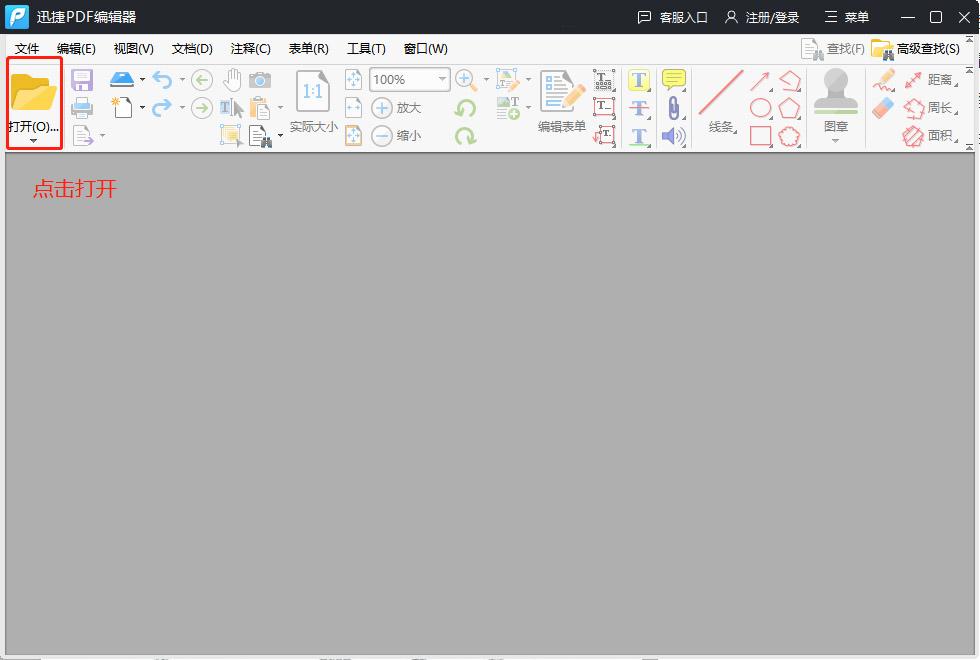Take a snapshot with the camera tool
Image resolution: width=980 pixels, height=660 pixels.
pyautogui.click(x=260, y=79)
